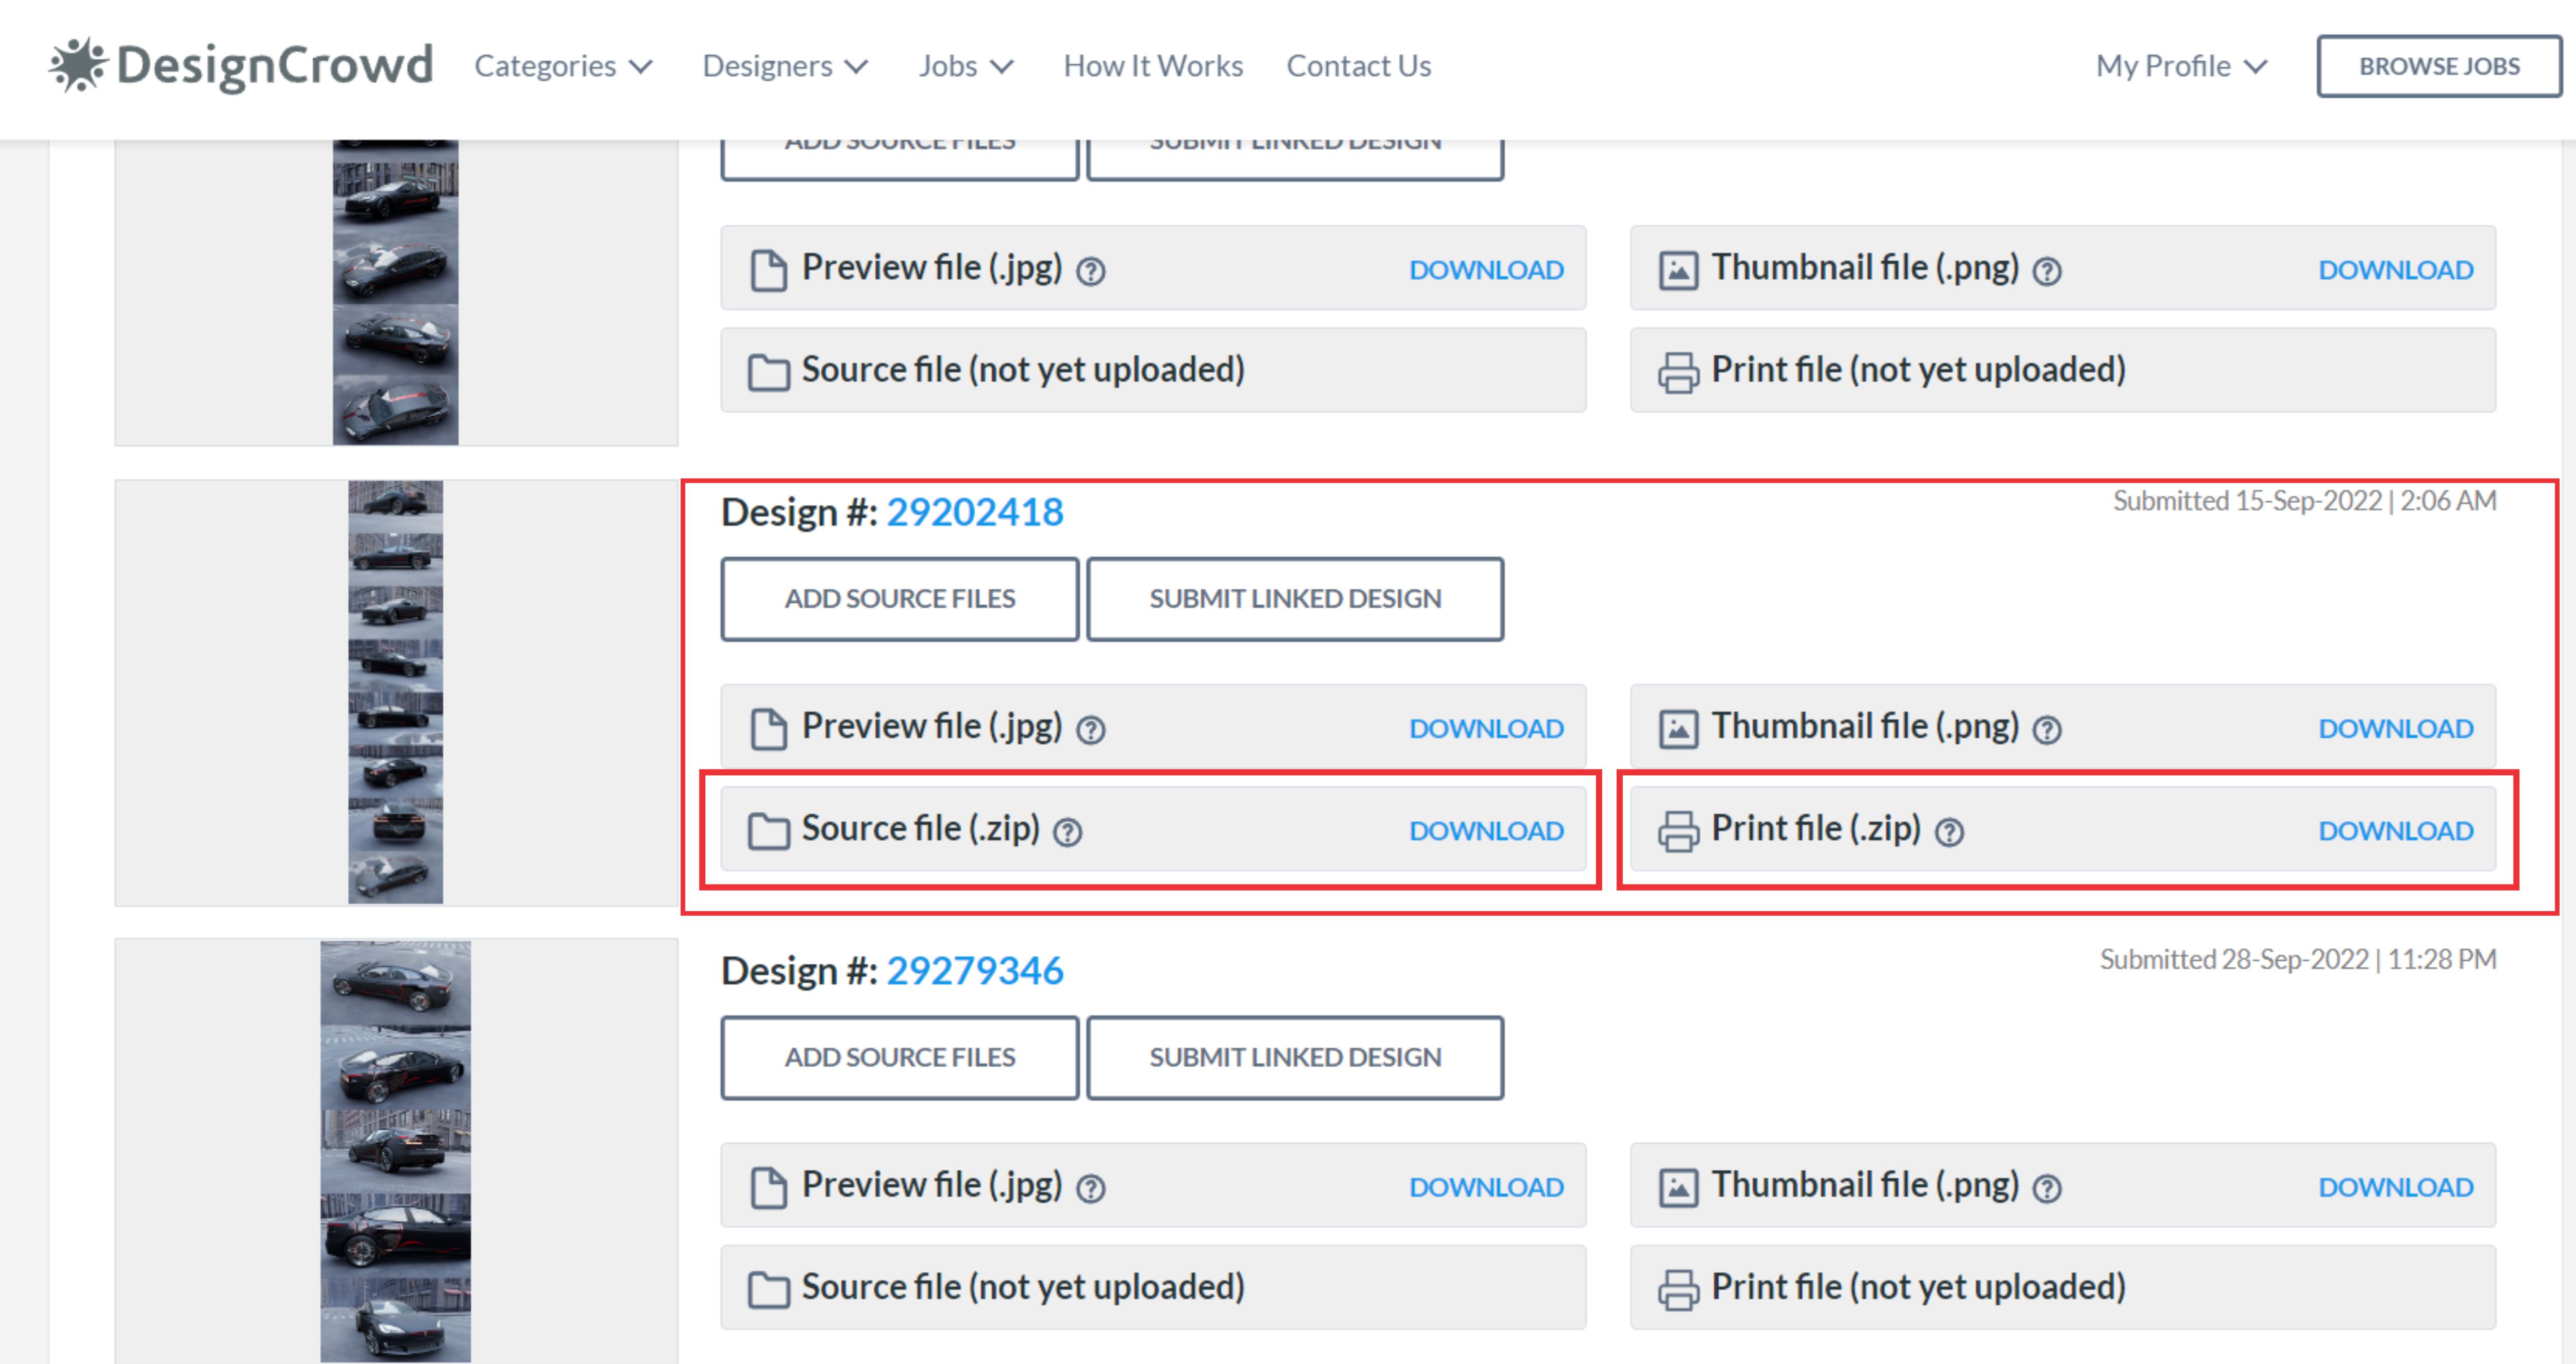Image resolution: width=2576 pixels, height=1364 pixels.
Task: Click the printer icon on Print file (.zip)
Action: (1678, 831)
